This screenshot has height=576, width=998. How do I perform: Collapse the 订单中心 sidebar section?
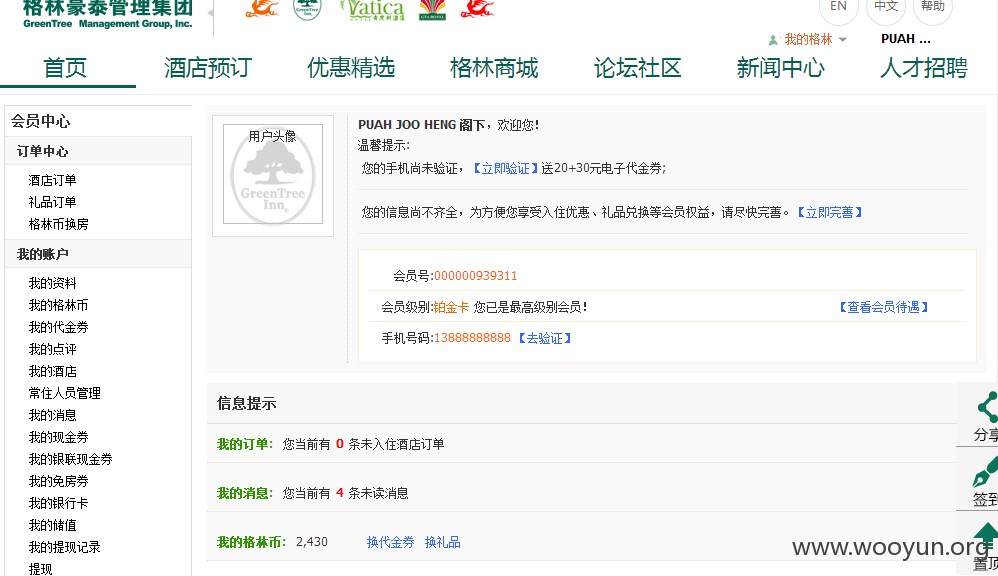click(x=98, y=151)
